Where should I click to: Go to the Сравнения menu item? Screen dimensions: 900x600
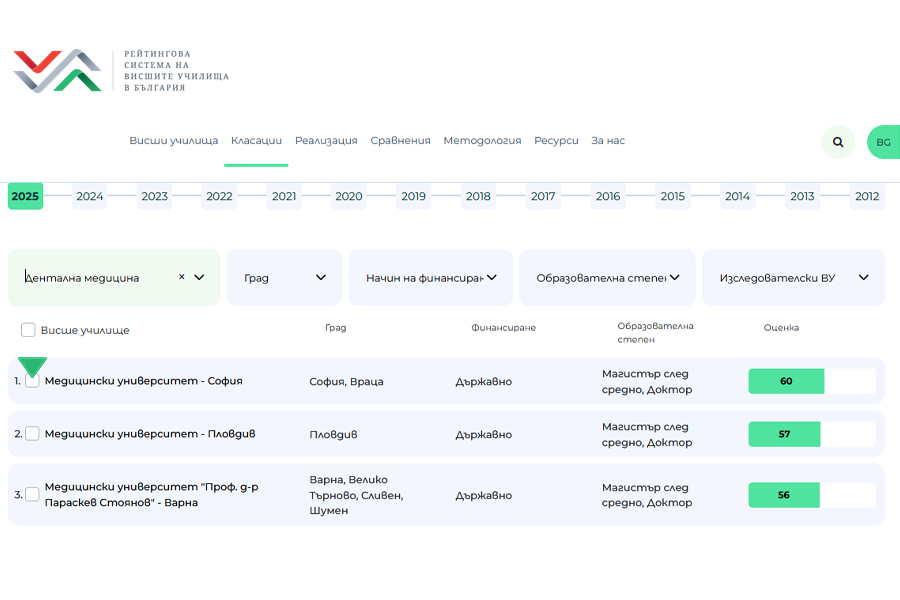click(x=400, y=141)
